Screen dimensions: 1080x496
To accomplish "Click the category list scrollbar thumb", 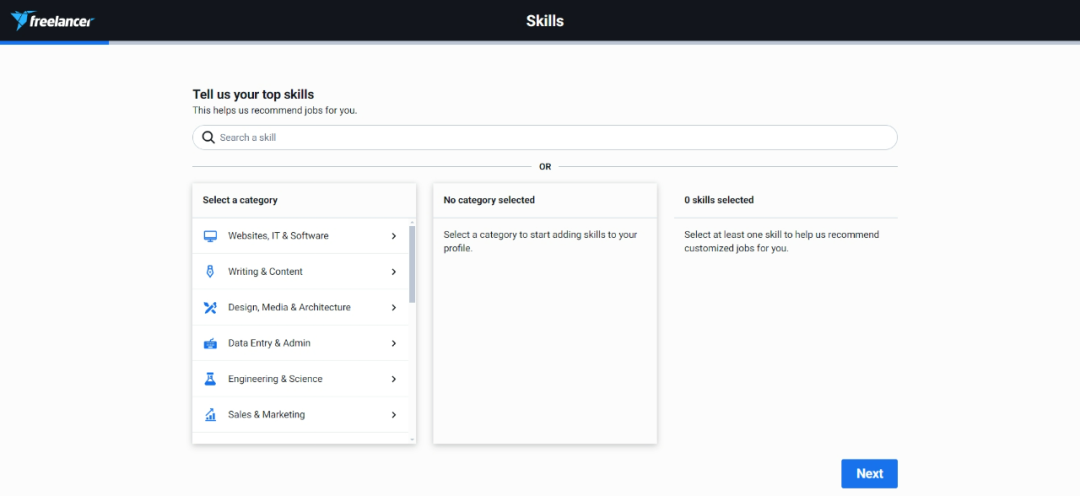I will click(412, 265).
